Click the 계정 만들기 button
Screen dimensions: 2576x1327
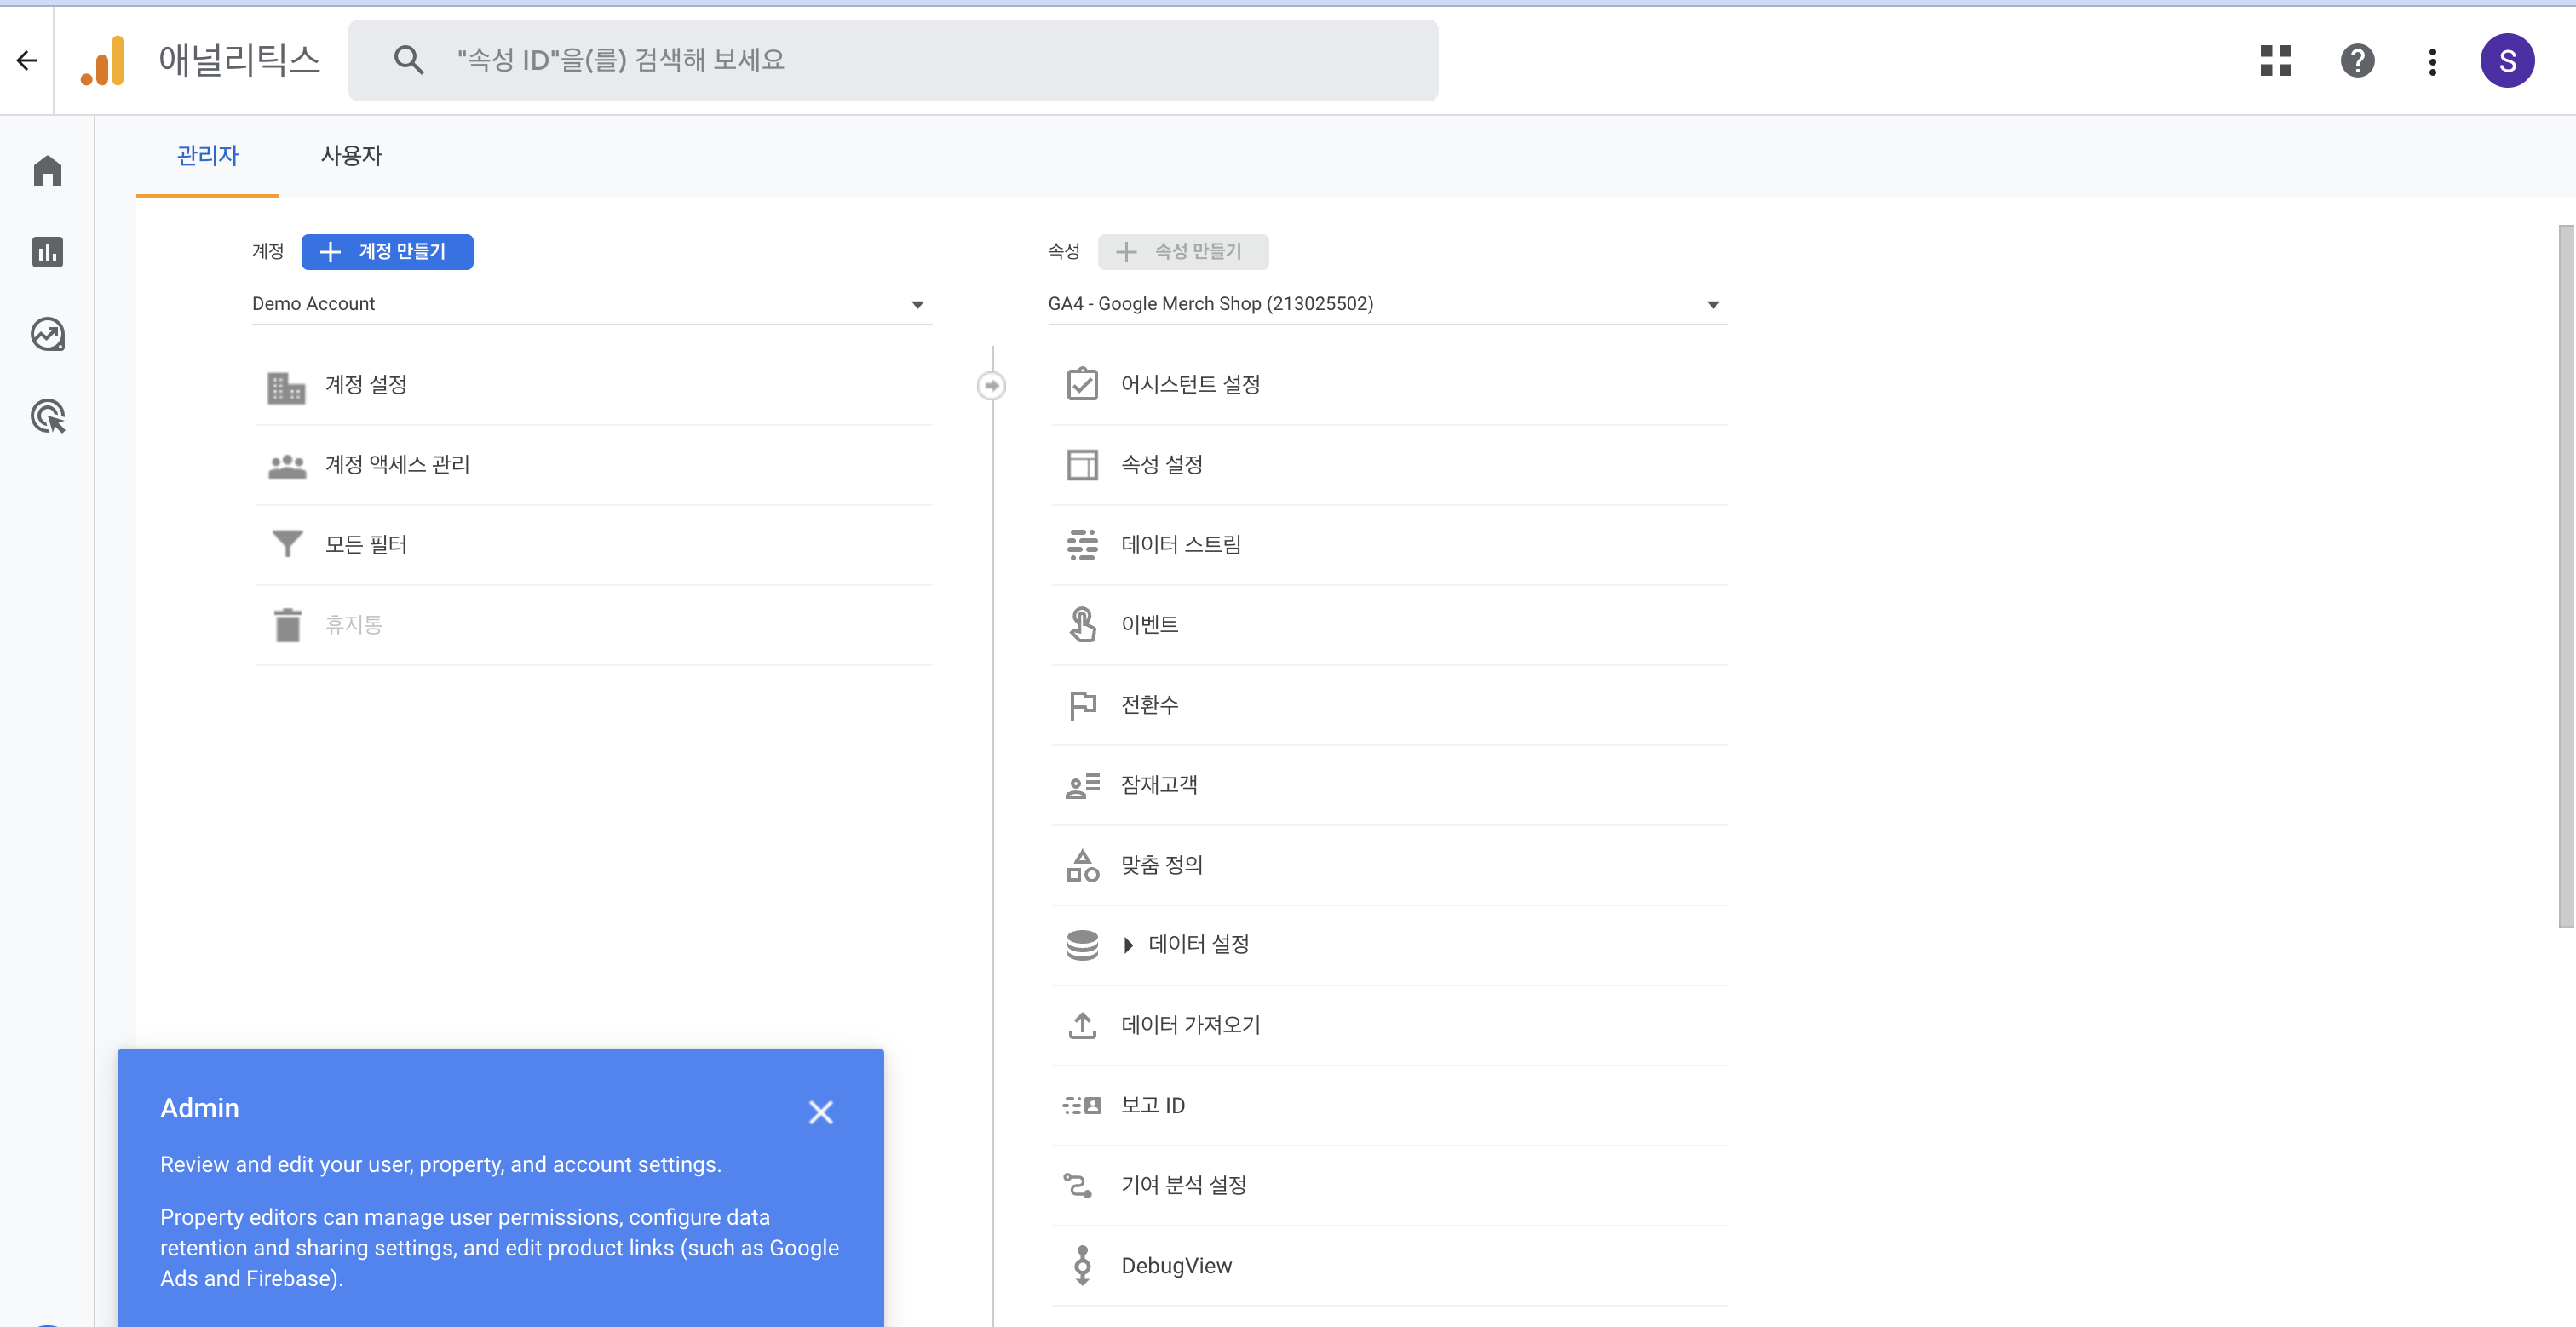pos(387,252)
